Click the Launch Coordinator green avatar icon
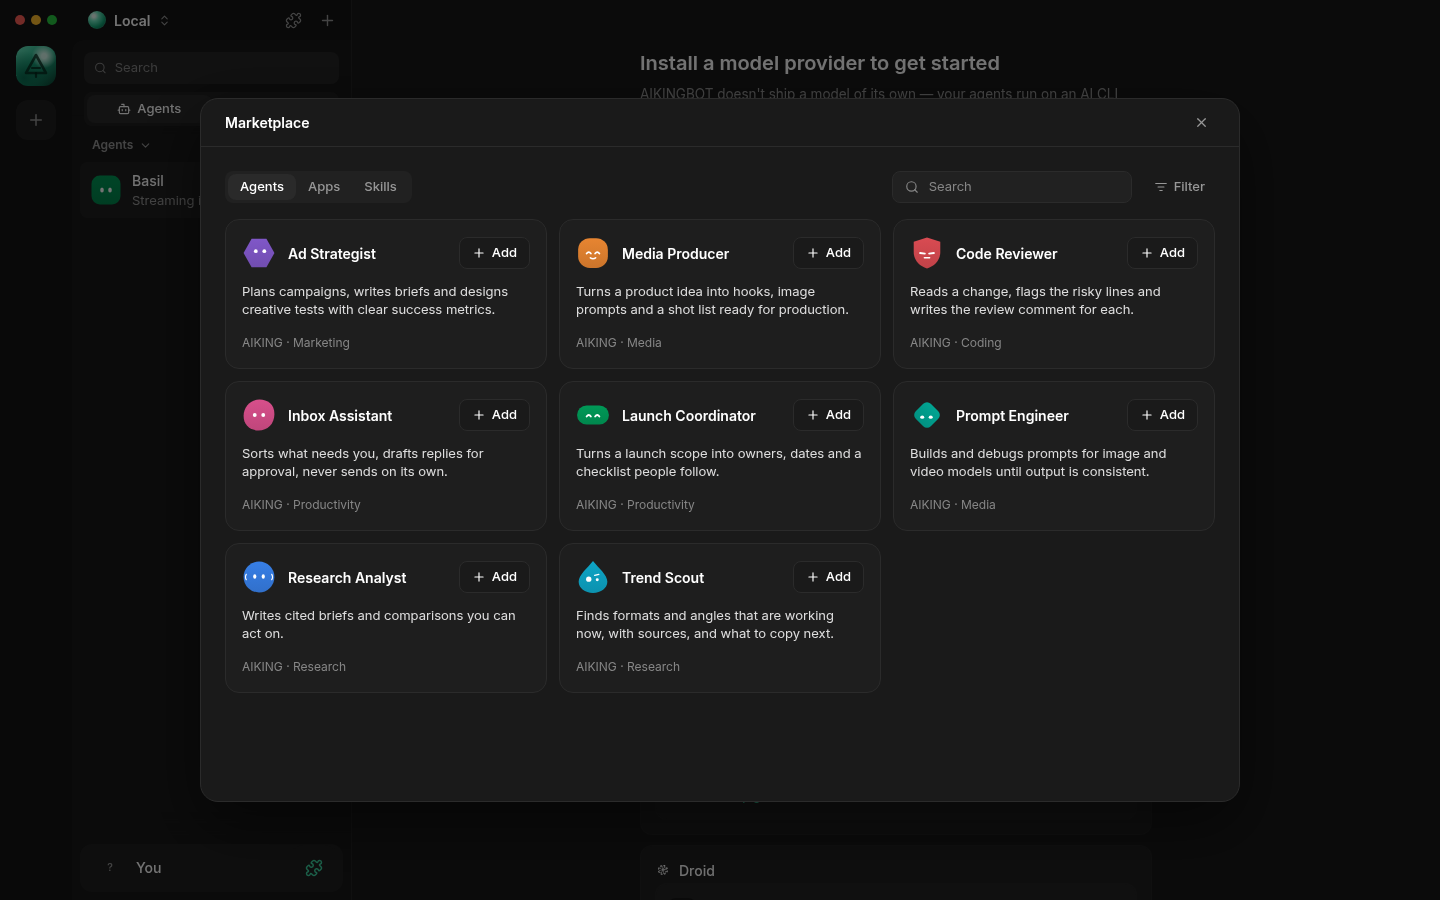 (593, 415)
